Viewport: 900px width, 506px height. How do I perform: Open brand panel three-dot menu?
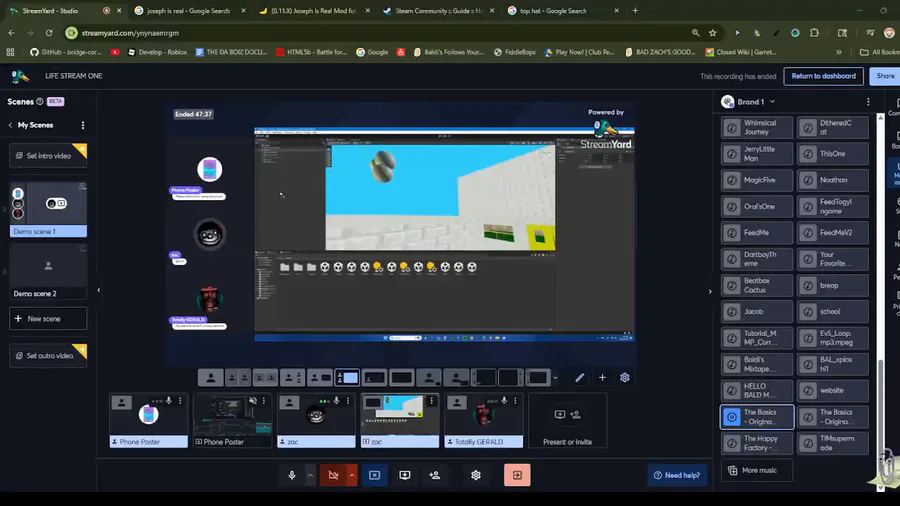[868, 102]
